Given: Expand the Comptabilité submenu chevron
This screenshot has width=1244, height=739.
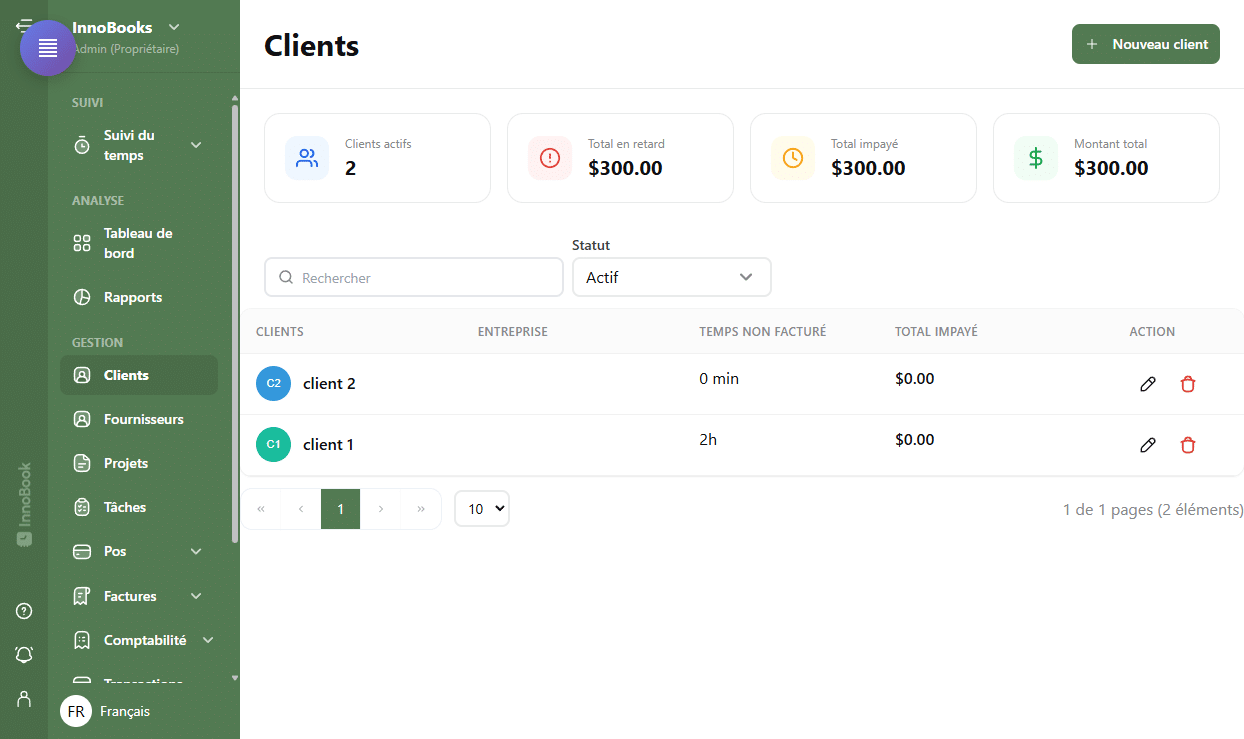Looking at the screenshot, I should pyautogui.click(x=208, y=640).
